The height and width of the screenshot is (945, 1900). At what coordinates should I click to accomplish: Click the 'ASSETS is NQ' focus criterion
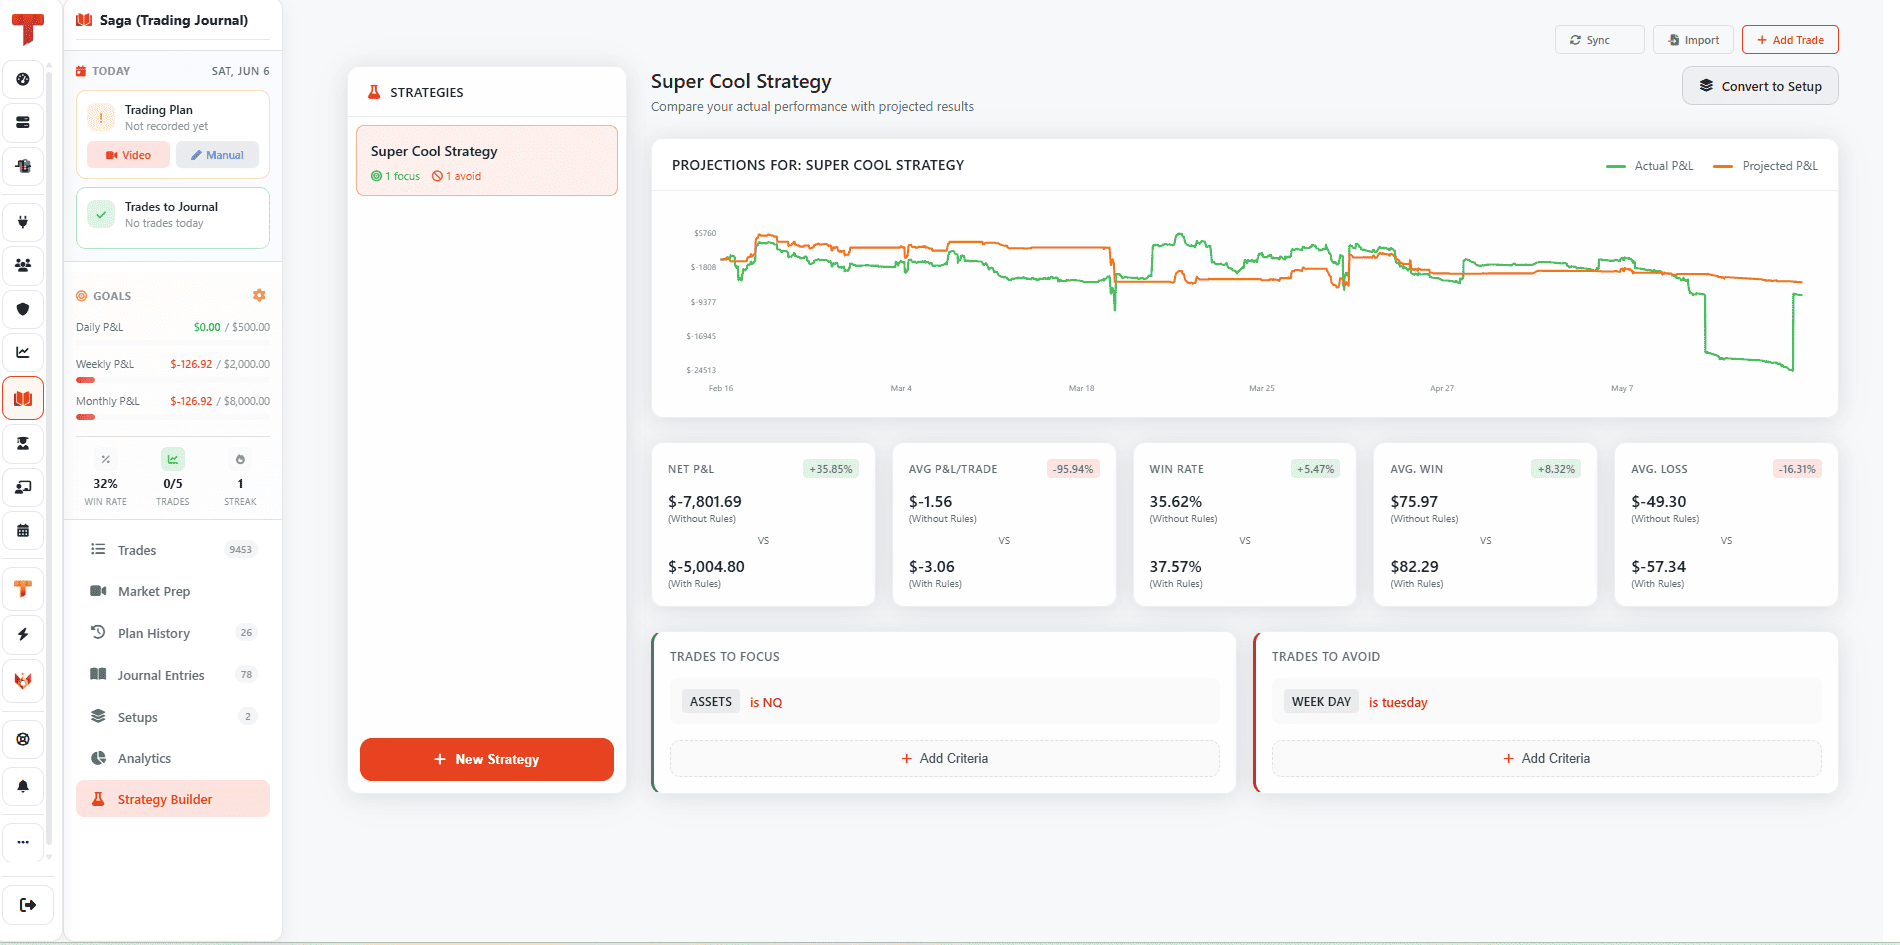945,702
